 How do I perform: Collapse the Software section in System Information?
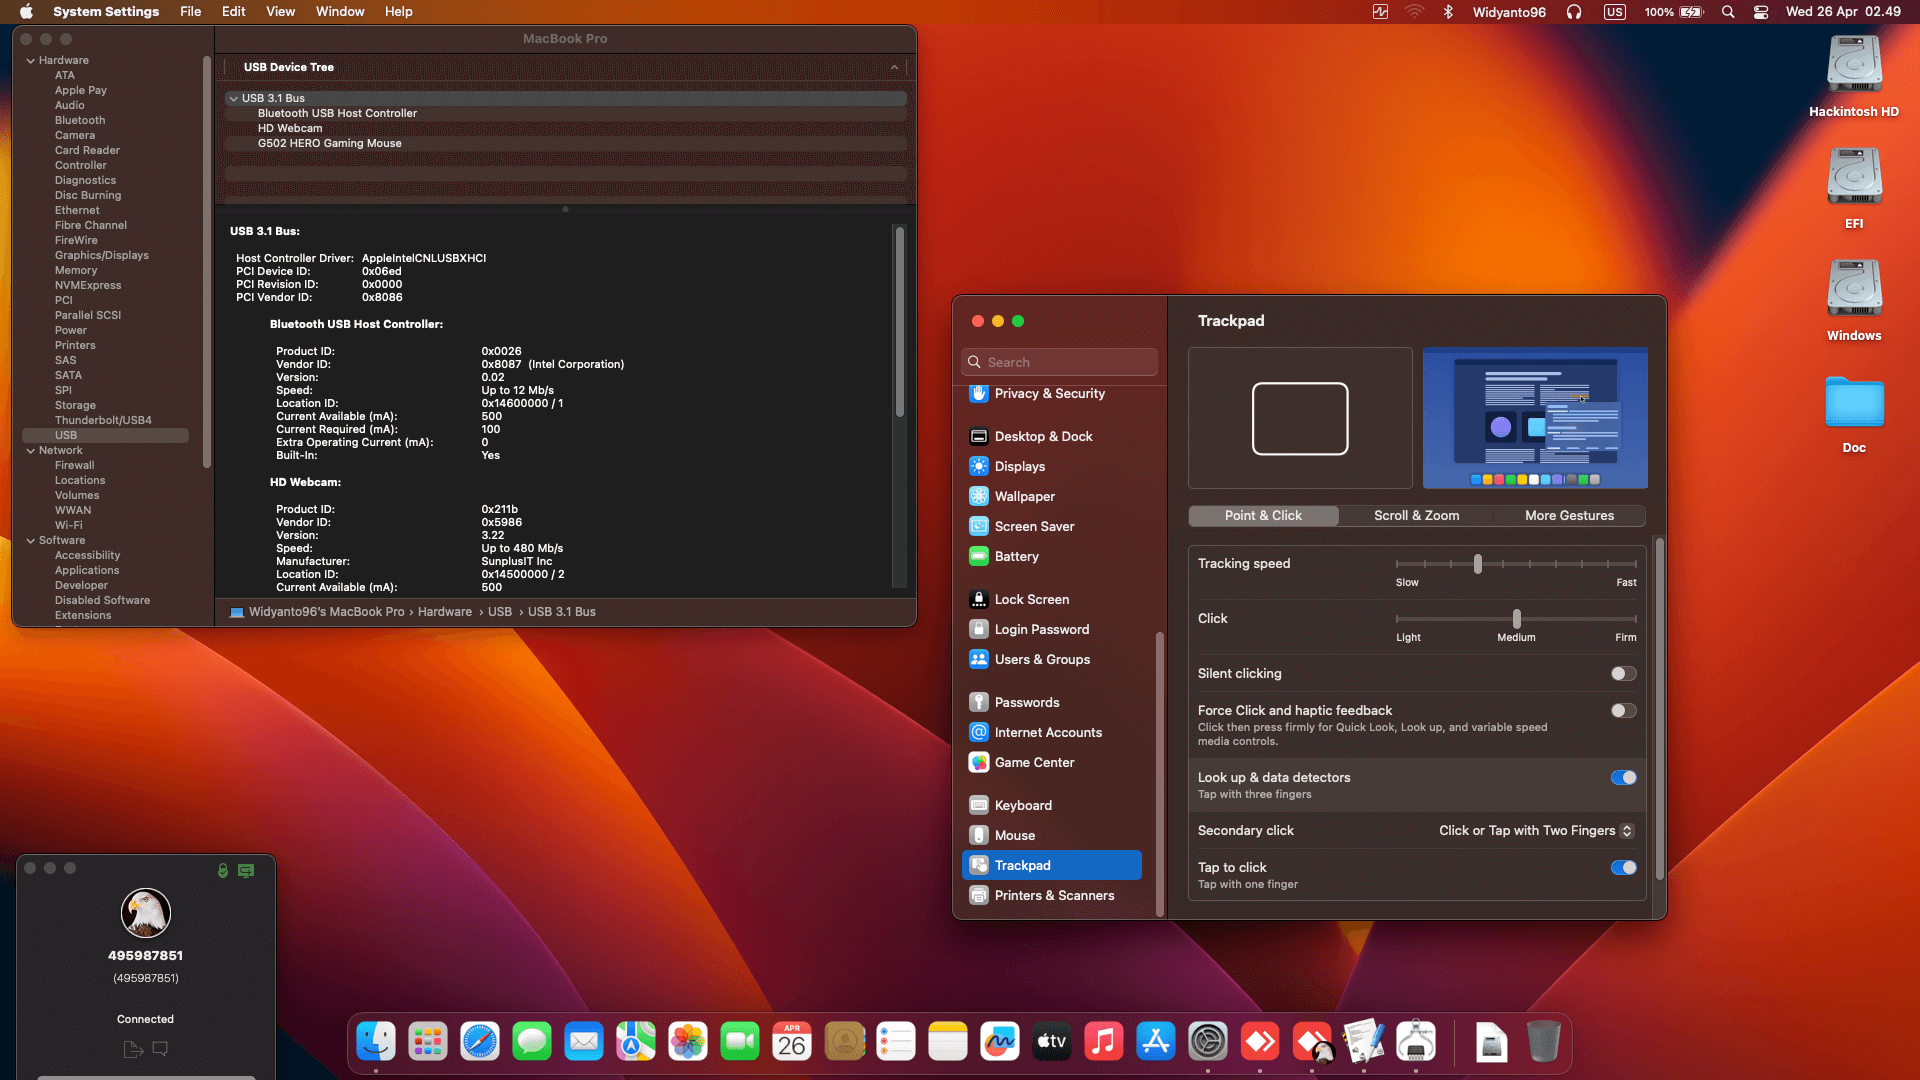tap(31, 541)
